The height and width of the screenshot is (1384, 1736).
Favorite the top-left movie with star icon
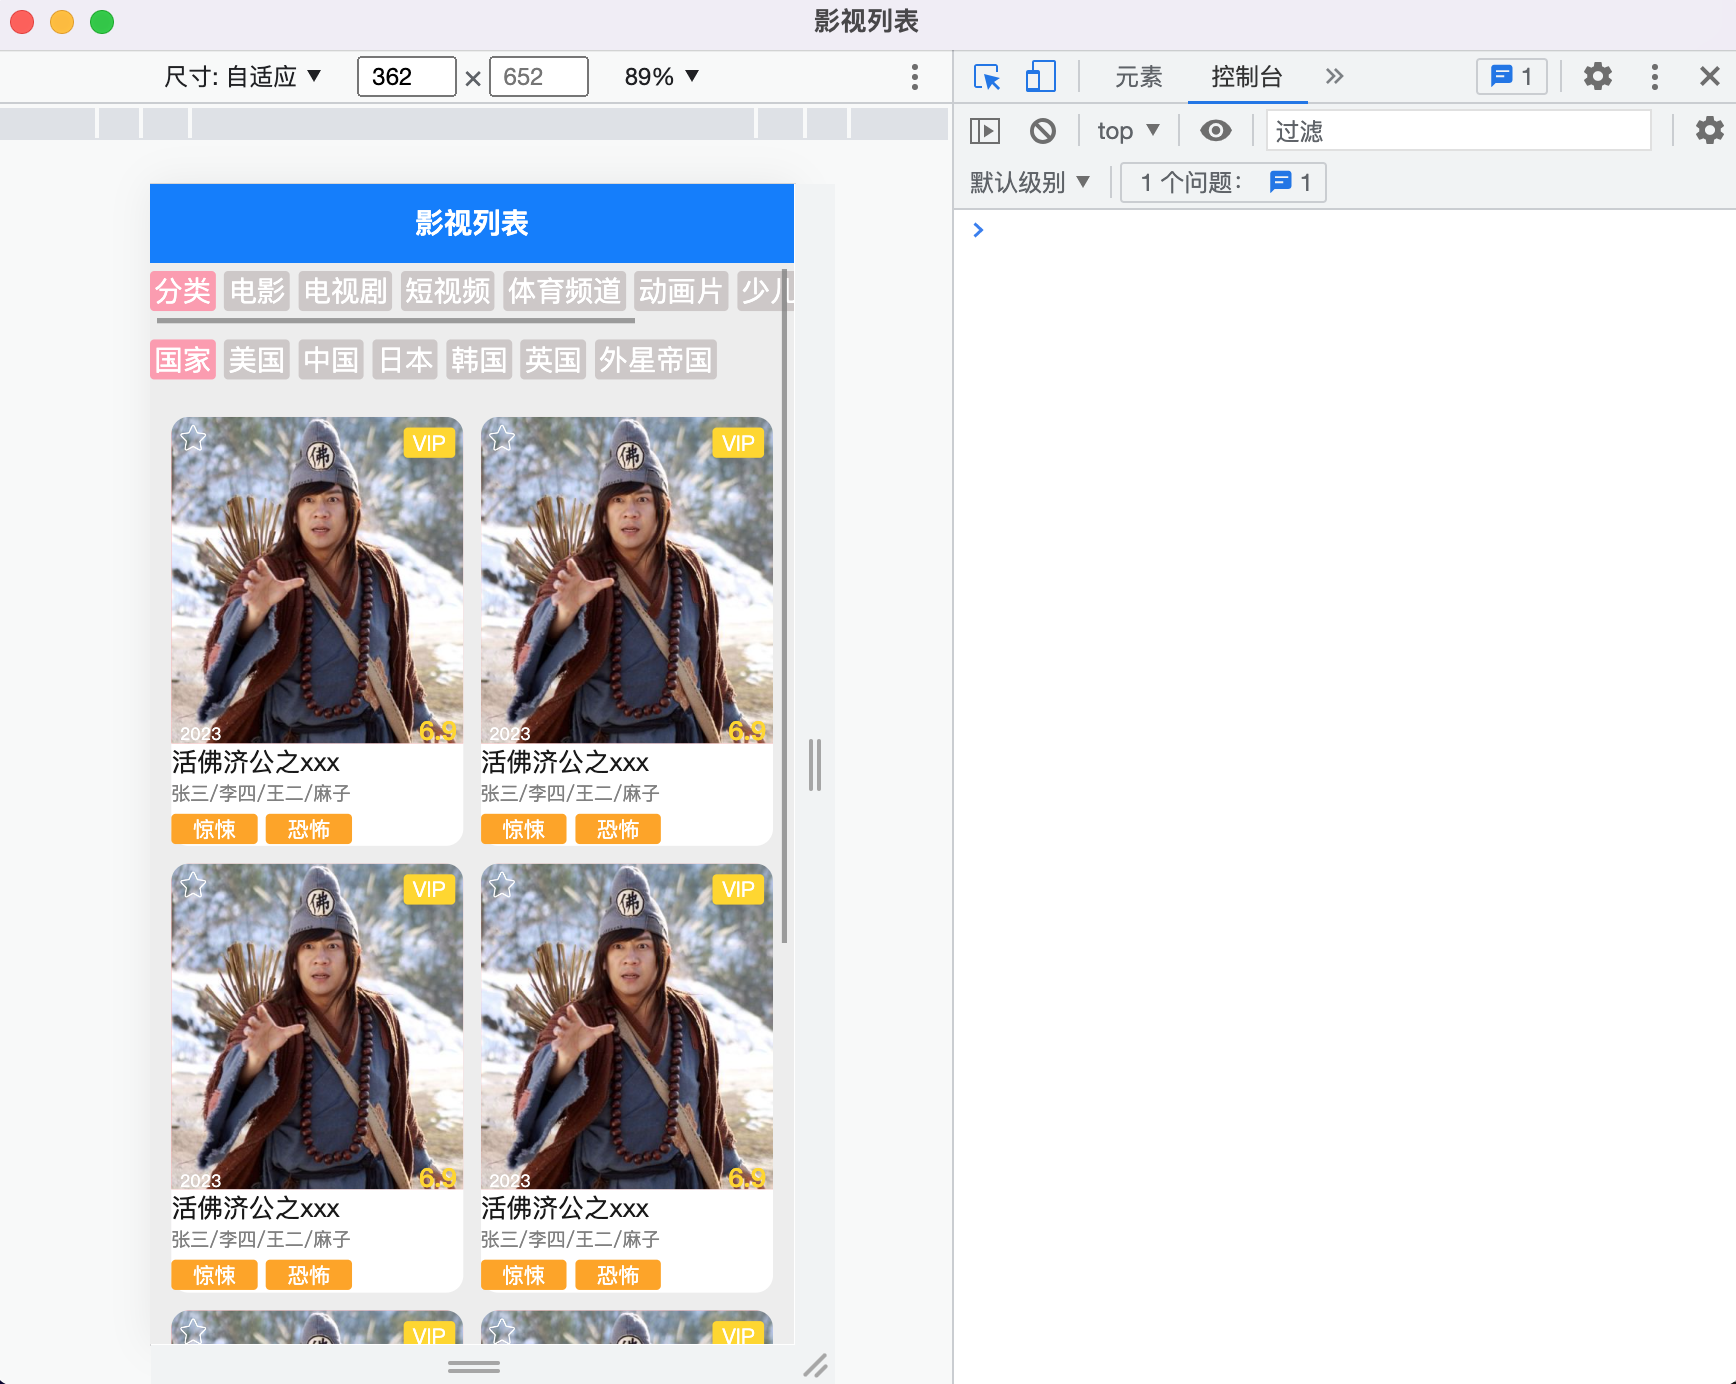(x=193, y=438)
